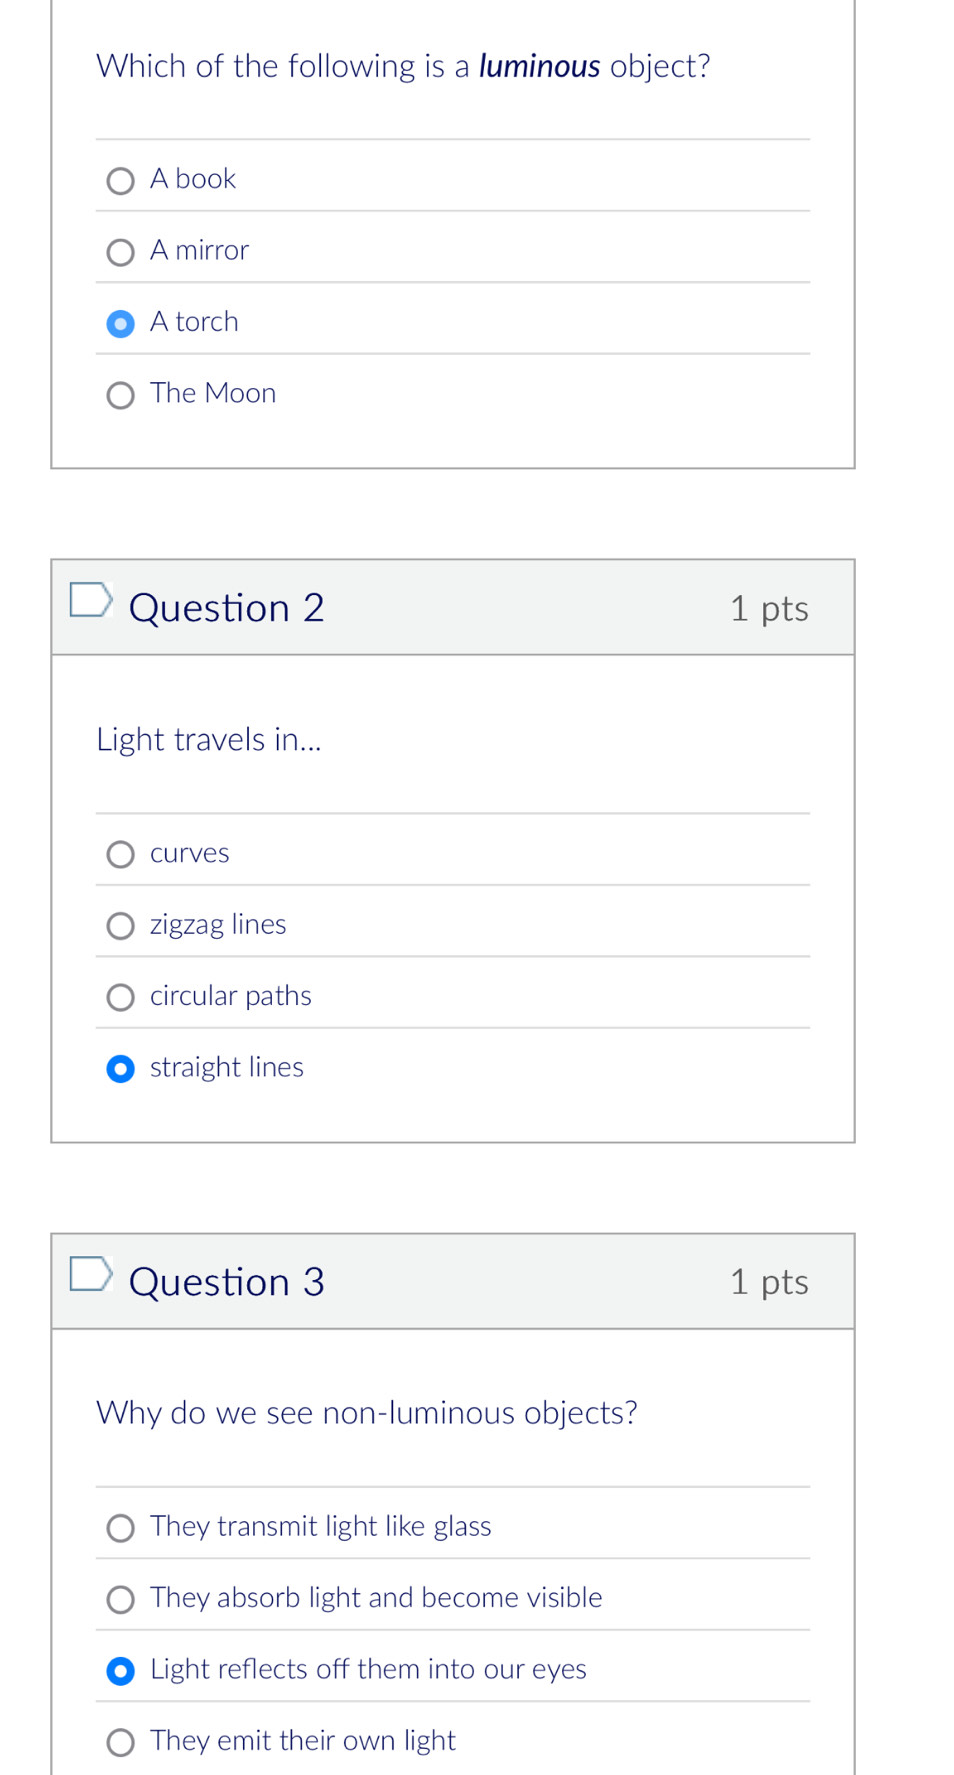
Task: Click the 'Question 3' heading text
Action: pos(227,1282)
